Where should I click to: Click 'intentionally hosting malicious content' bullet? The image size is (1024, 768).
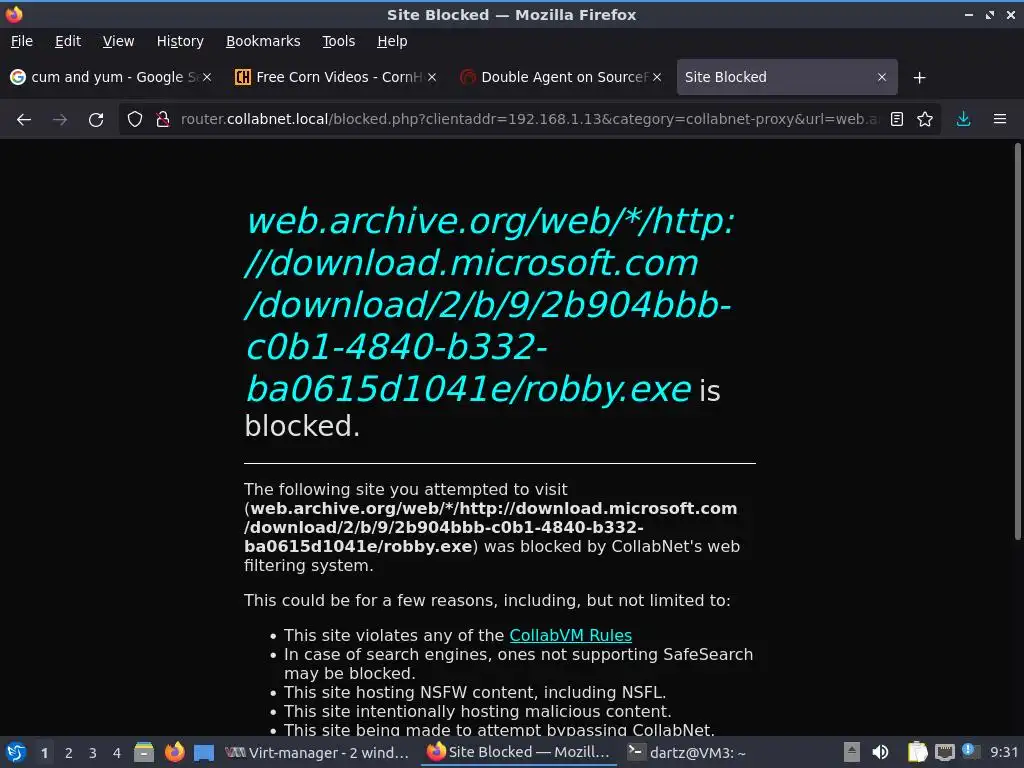click(477, 711)
